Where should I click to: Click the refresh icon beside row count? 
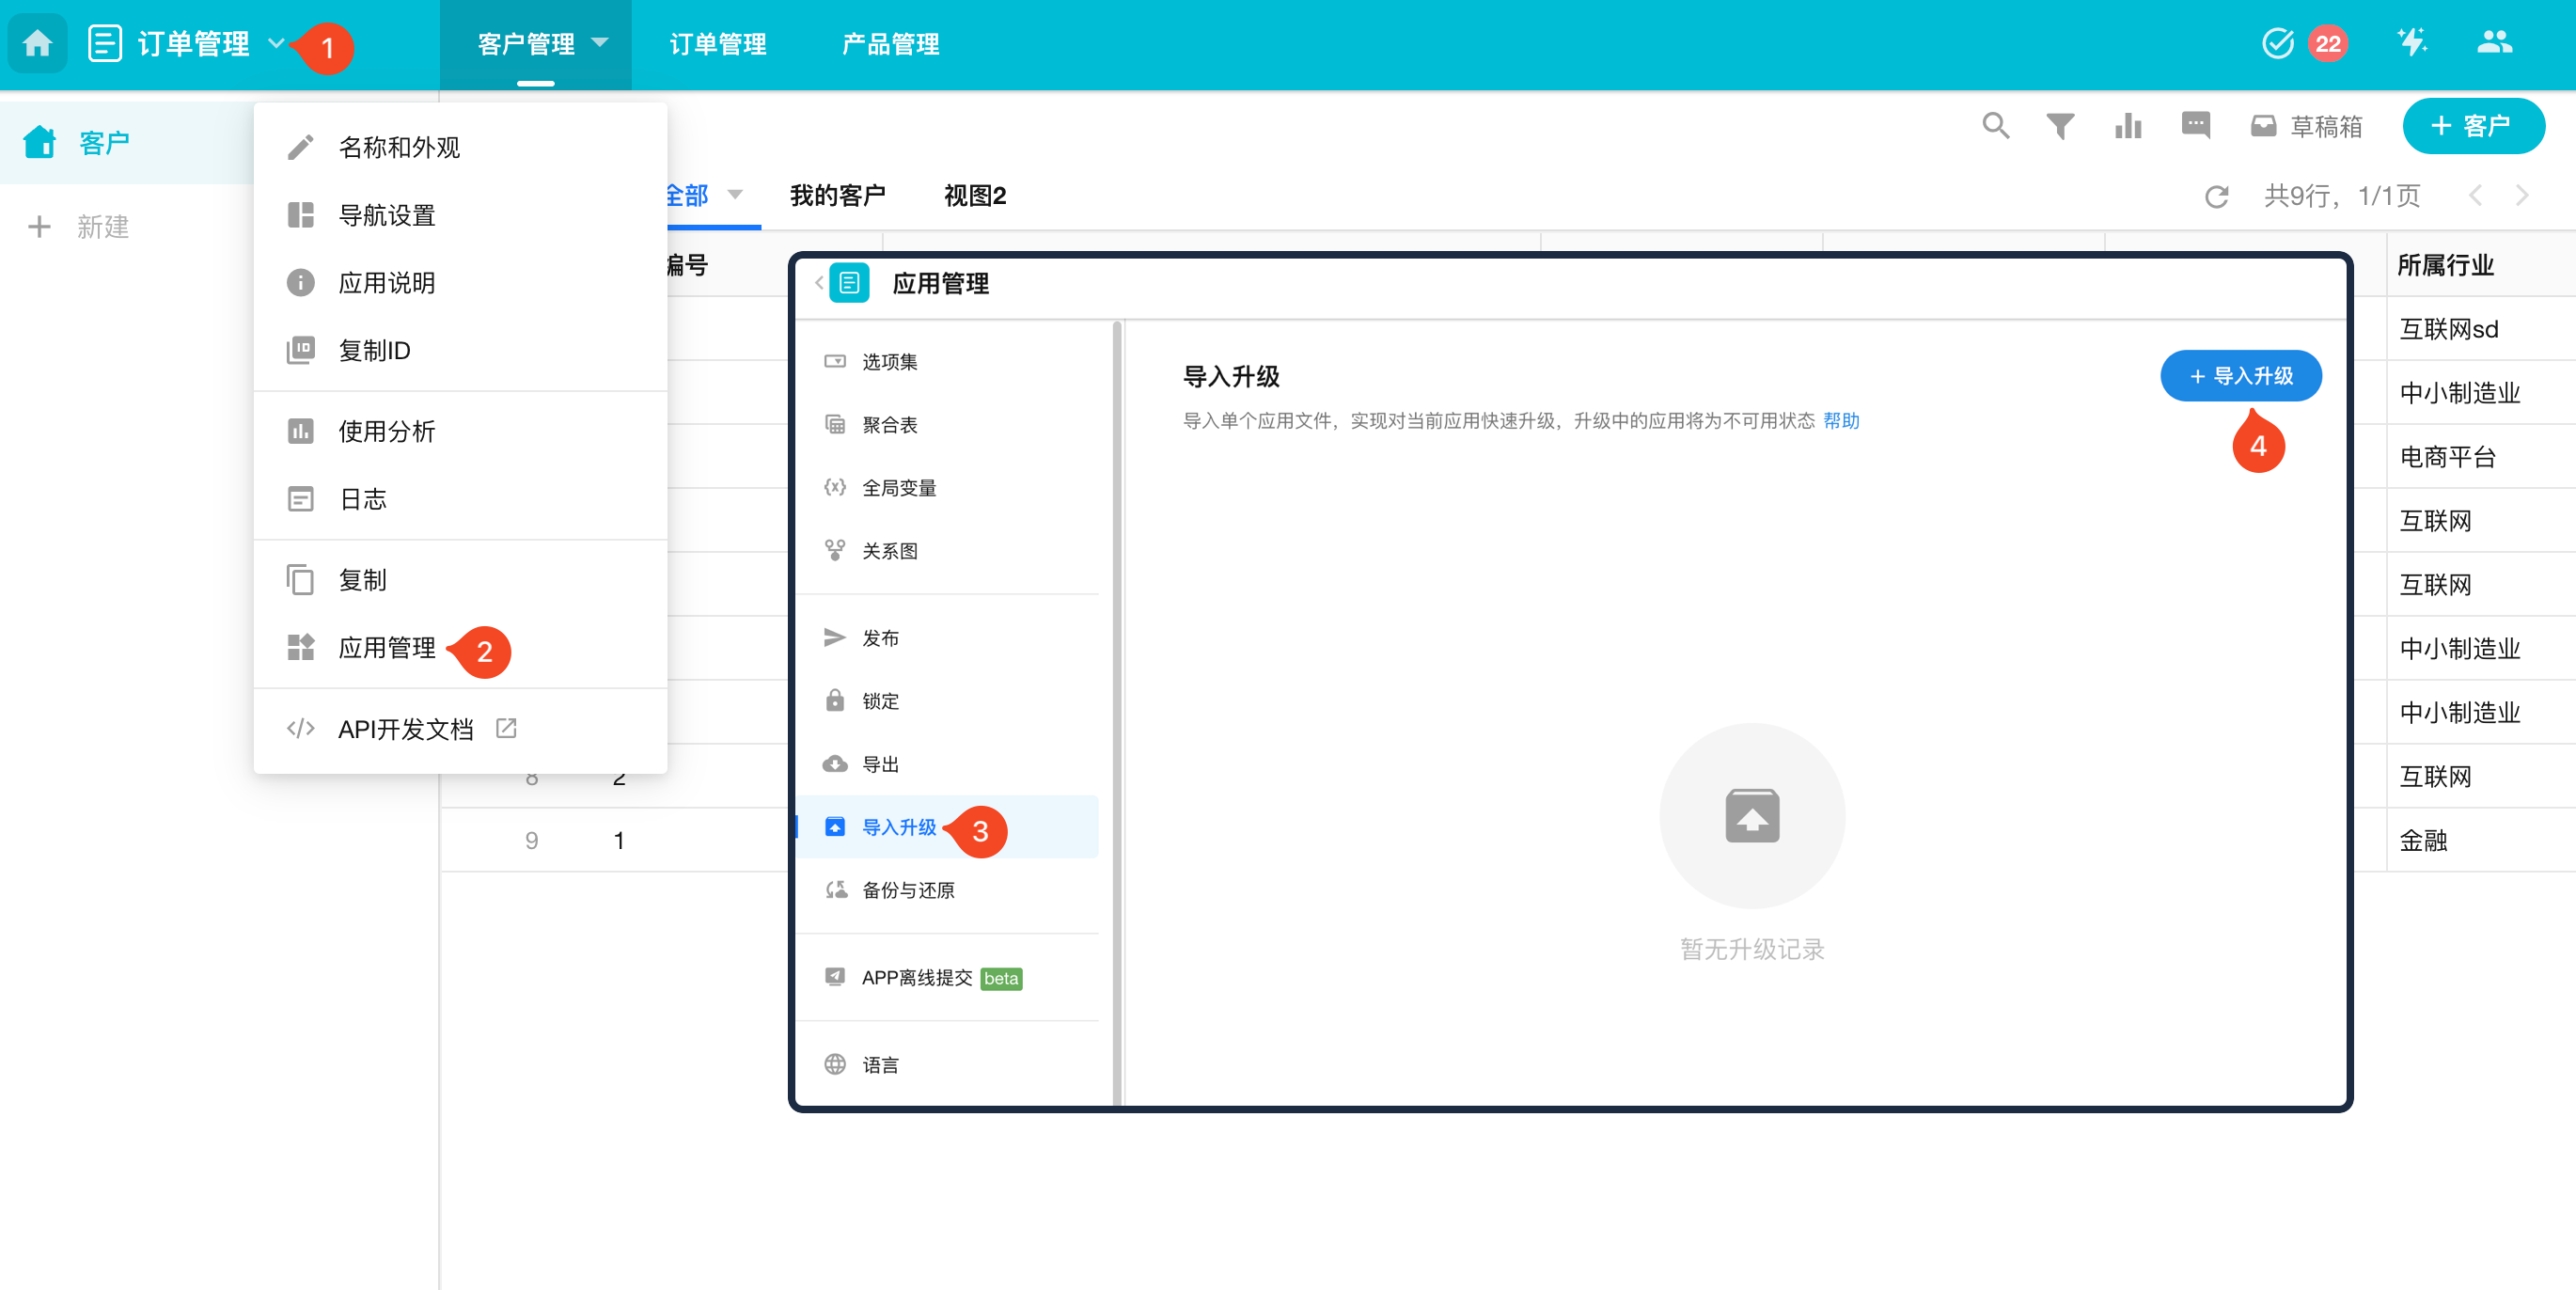pyautogui.click(x=2216, y=196)
